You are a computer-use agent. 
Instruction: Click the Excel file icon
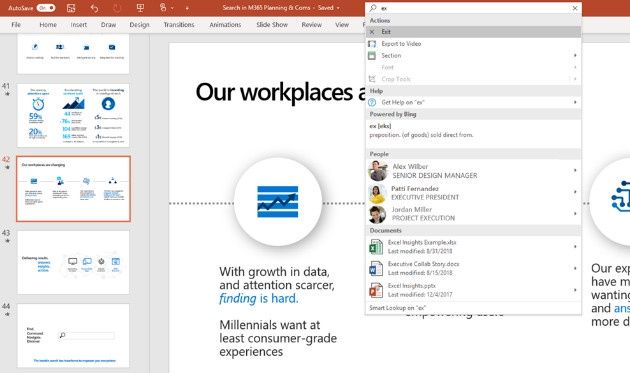pyautogui.click(x=376, y=247)
